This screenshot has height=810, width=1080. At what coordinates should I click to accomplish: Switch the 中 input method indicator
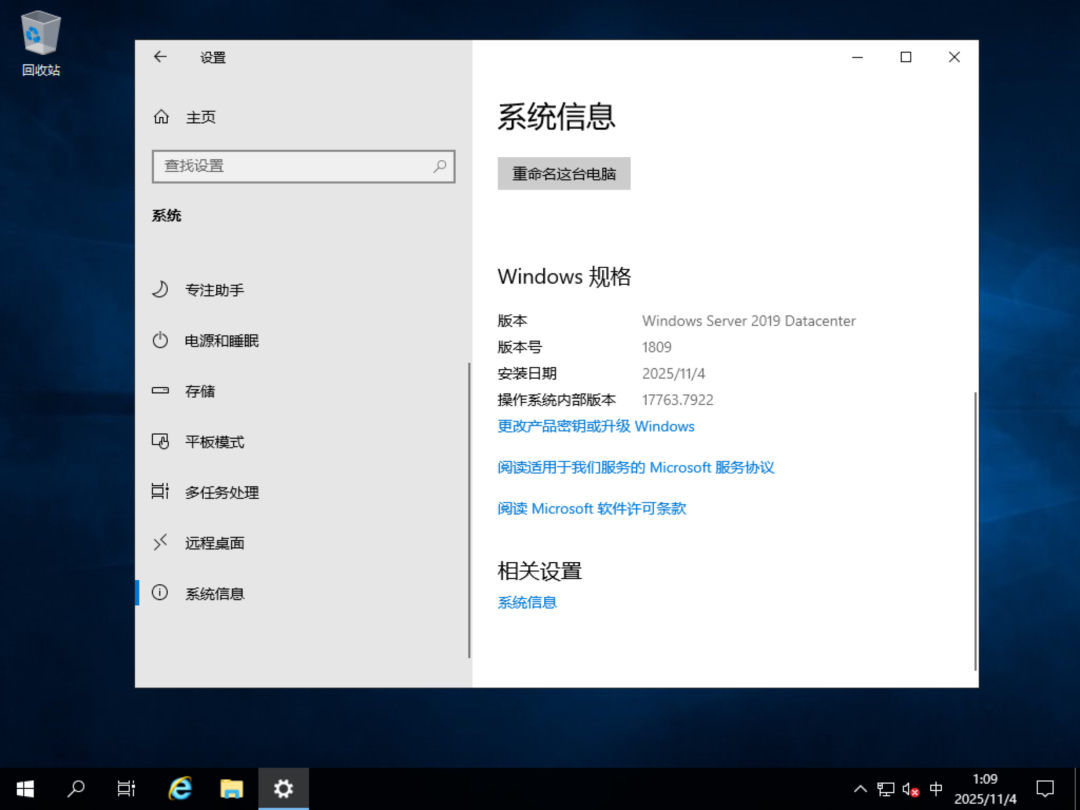point(936,789)
